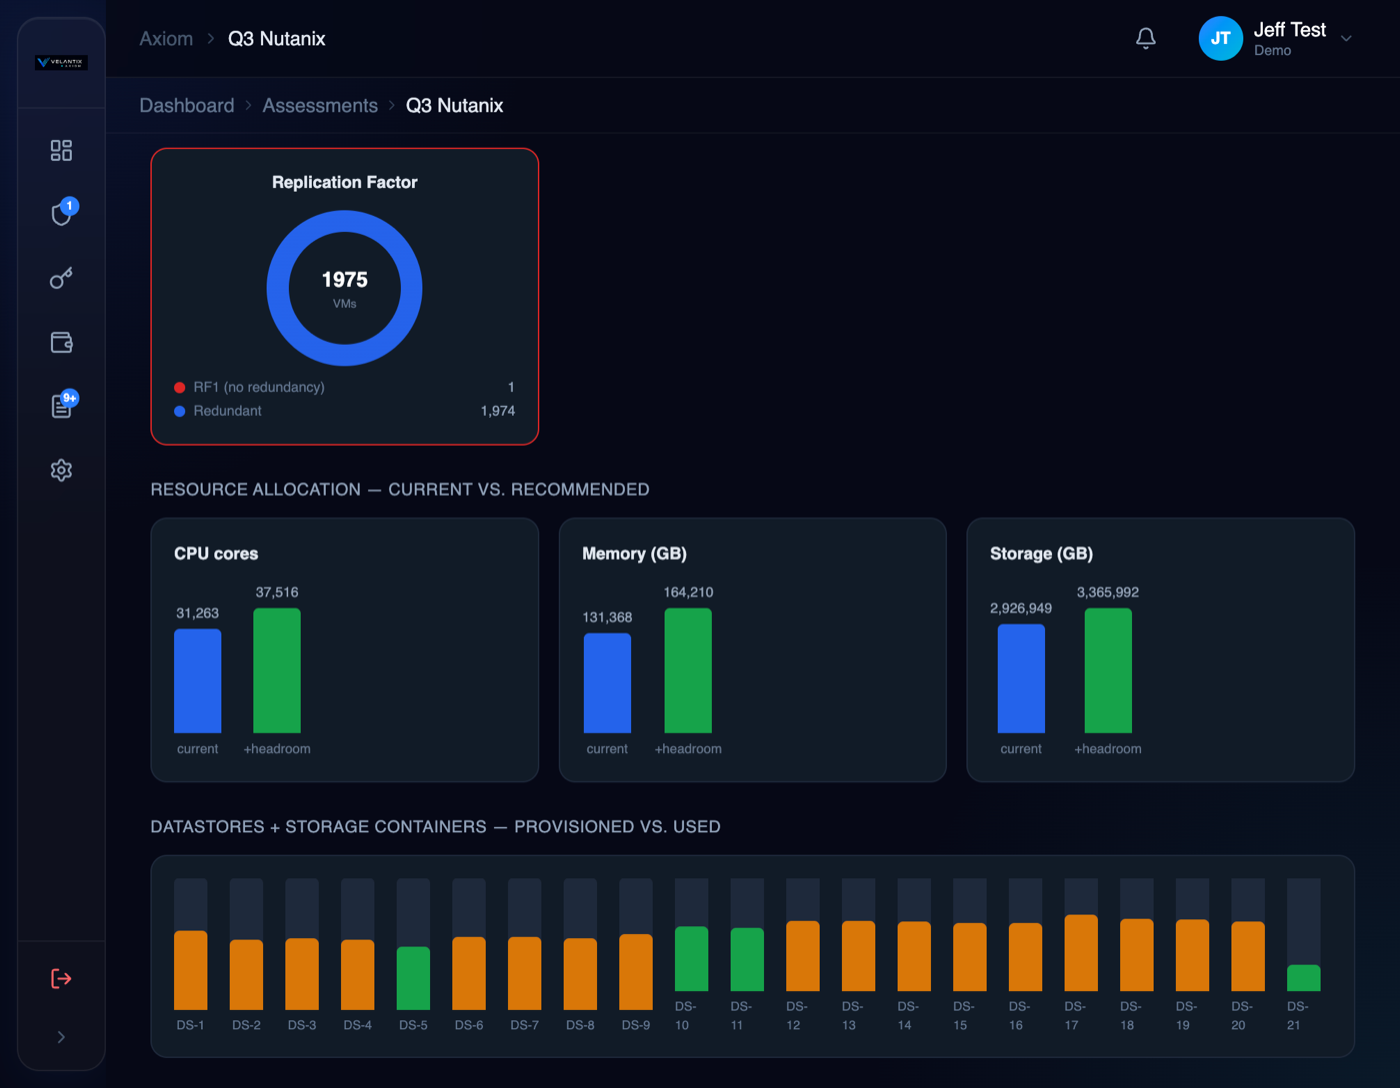Click the "1975" VMs count in donut
The width and height of the screenshot is (1400, 1088).
pyautogui.click(x=344, y=280)
